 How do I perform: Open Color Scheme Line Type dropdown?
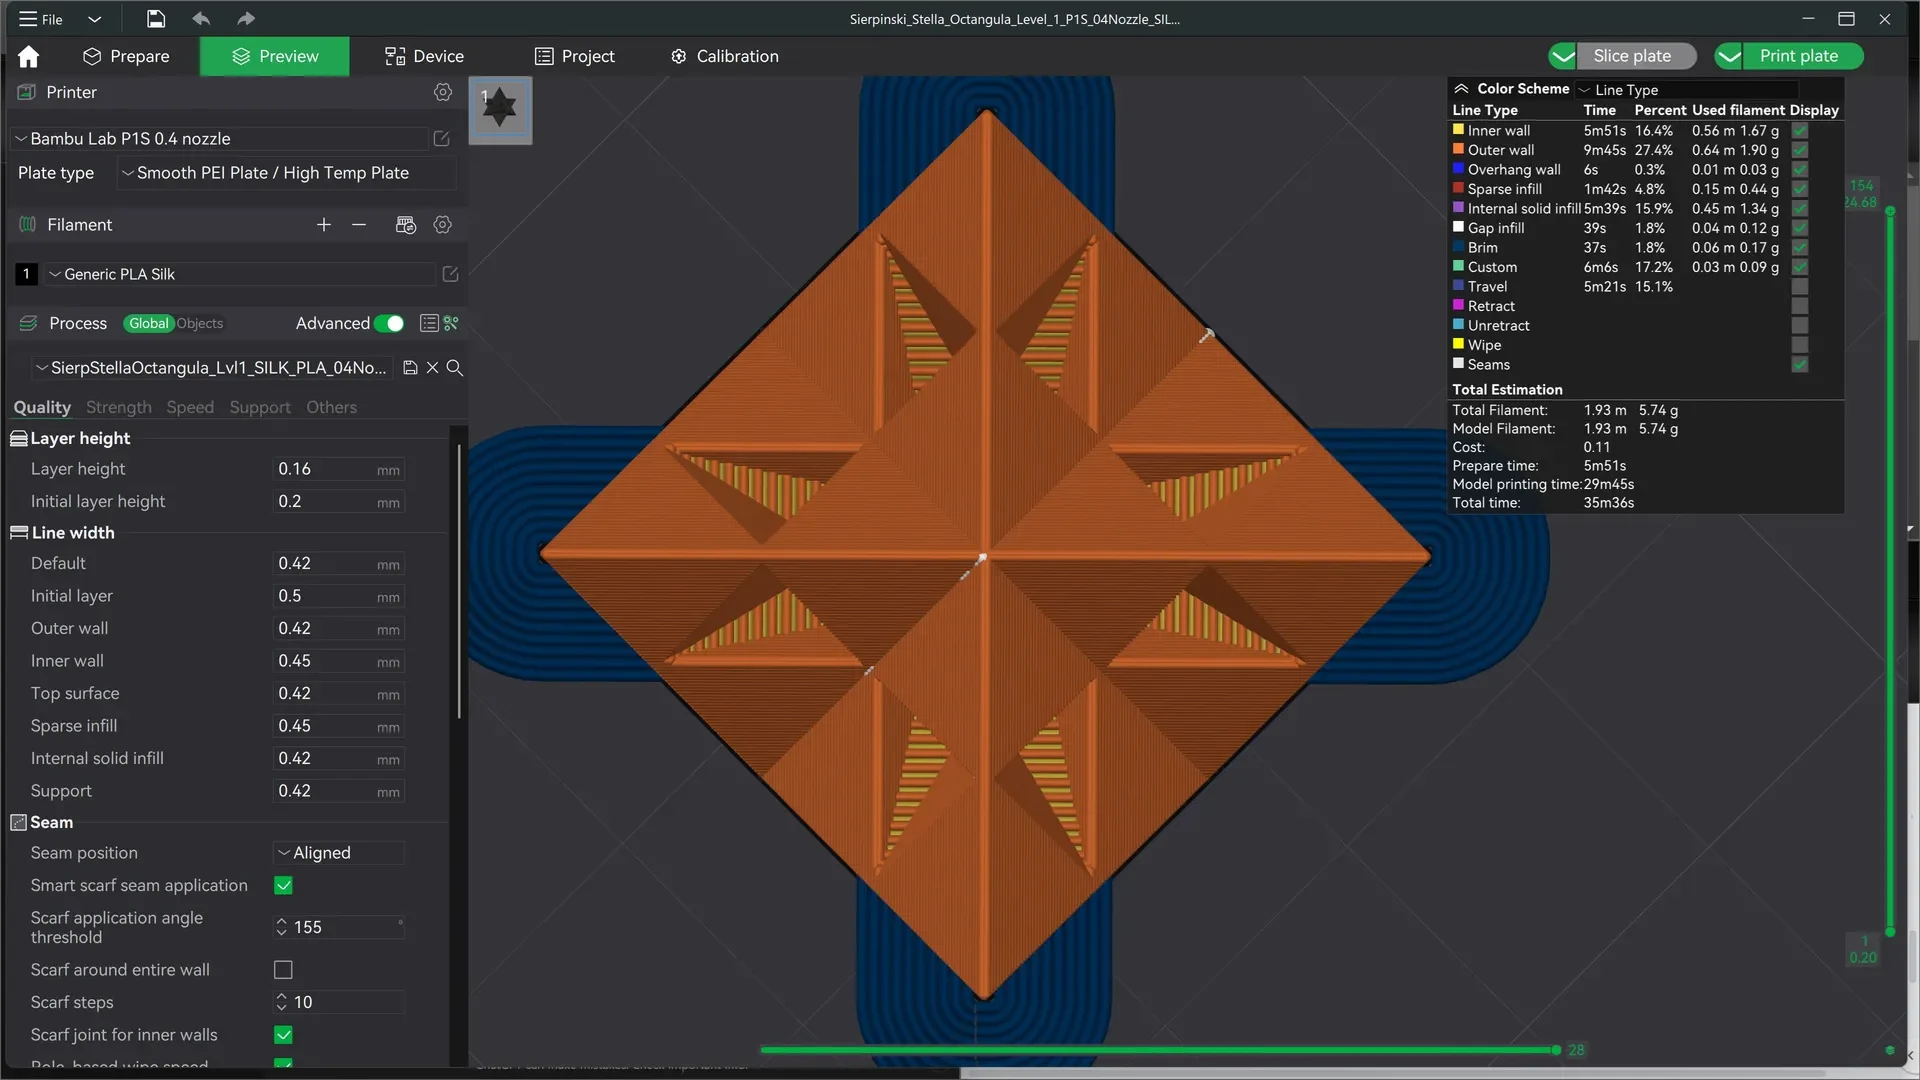[x=1686, y=90]
